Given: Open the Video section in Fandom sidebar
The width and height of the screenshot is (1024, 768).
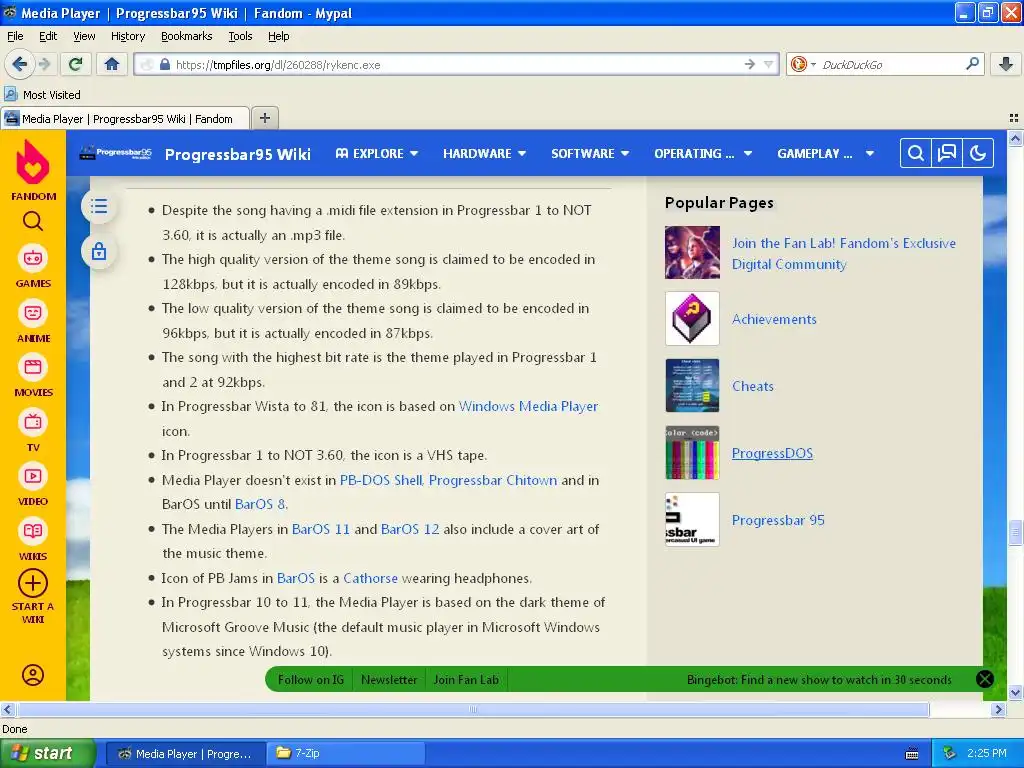Looking at the screenshot, I should coord(33,485).
